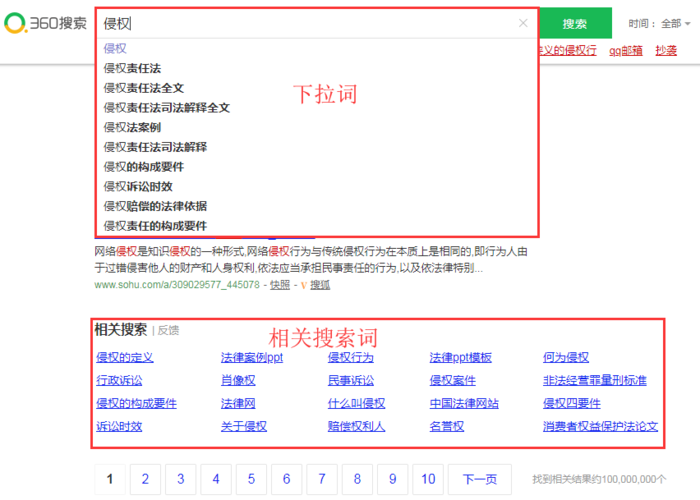
Task: Open related search 法律网
Action: pyautogui.click(x=238, y=404)
